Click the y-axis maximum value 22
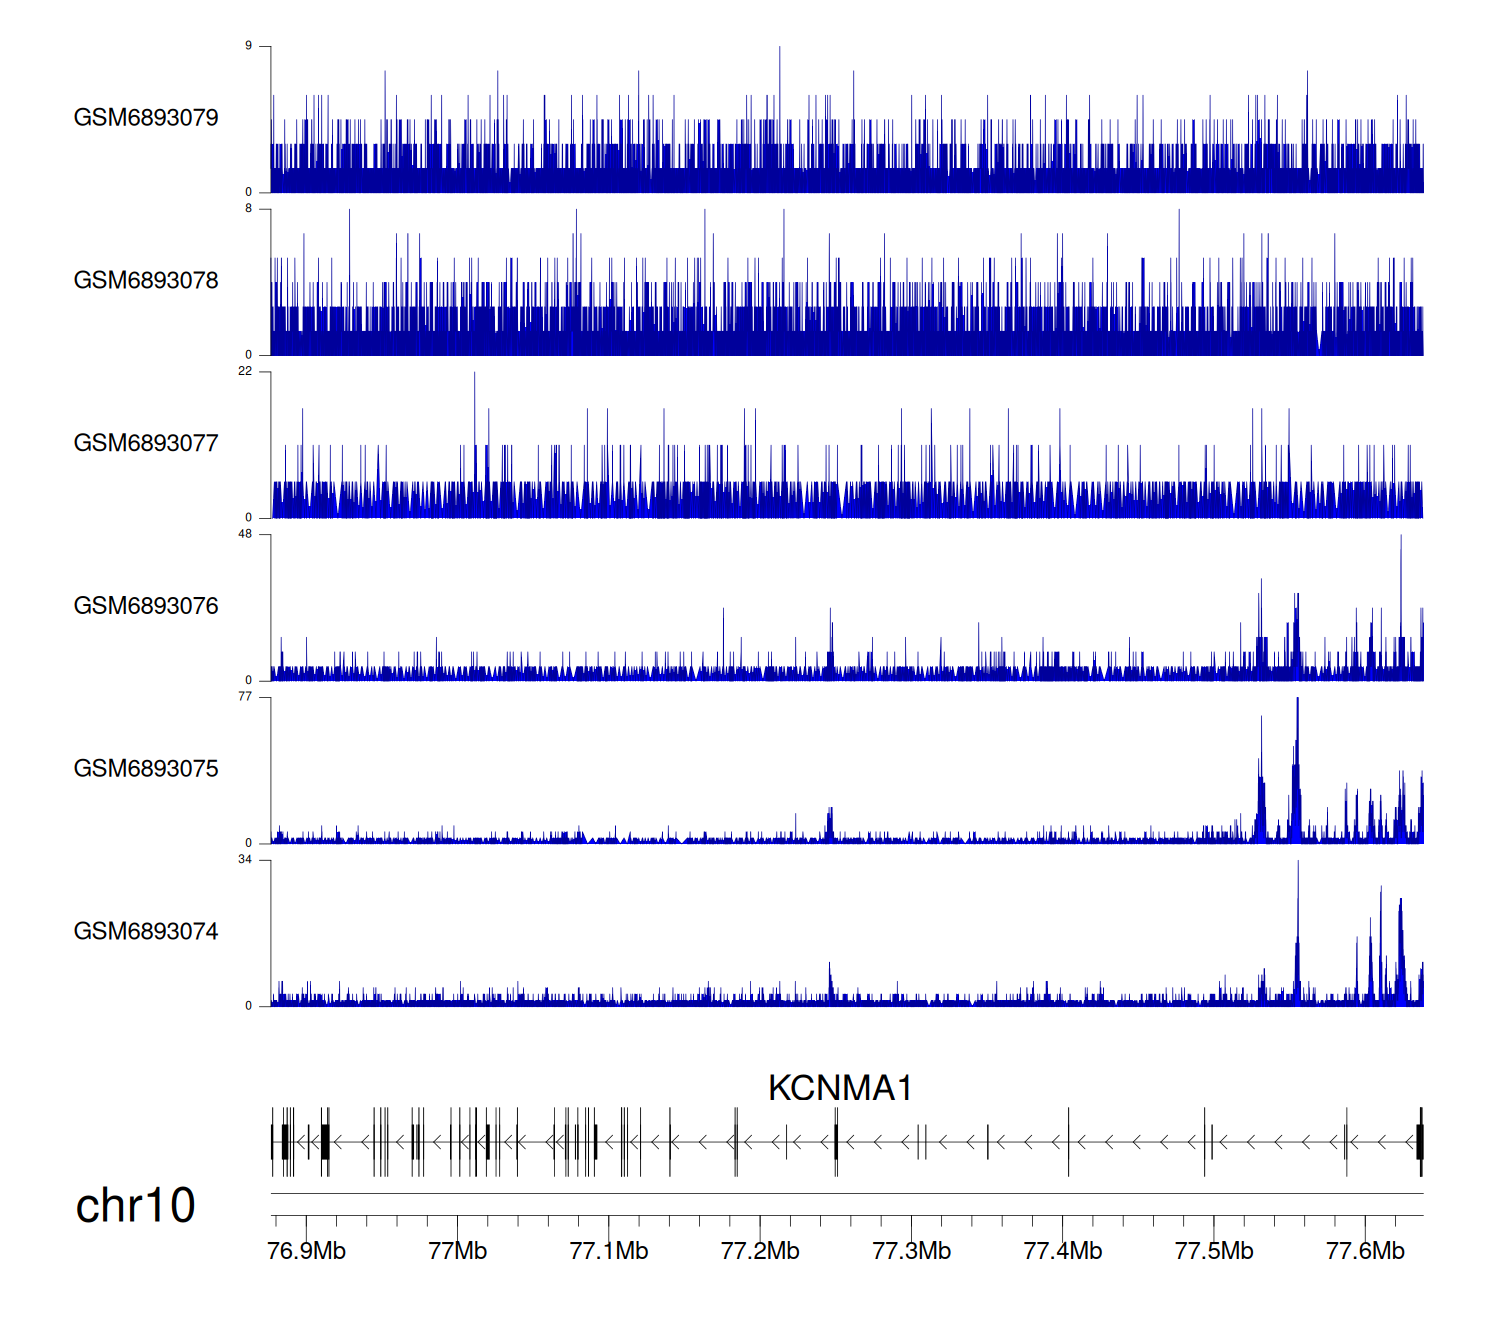The image size is (1500, 1320). coord(245,371)
